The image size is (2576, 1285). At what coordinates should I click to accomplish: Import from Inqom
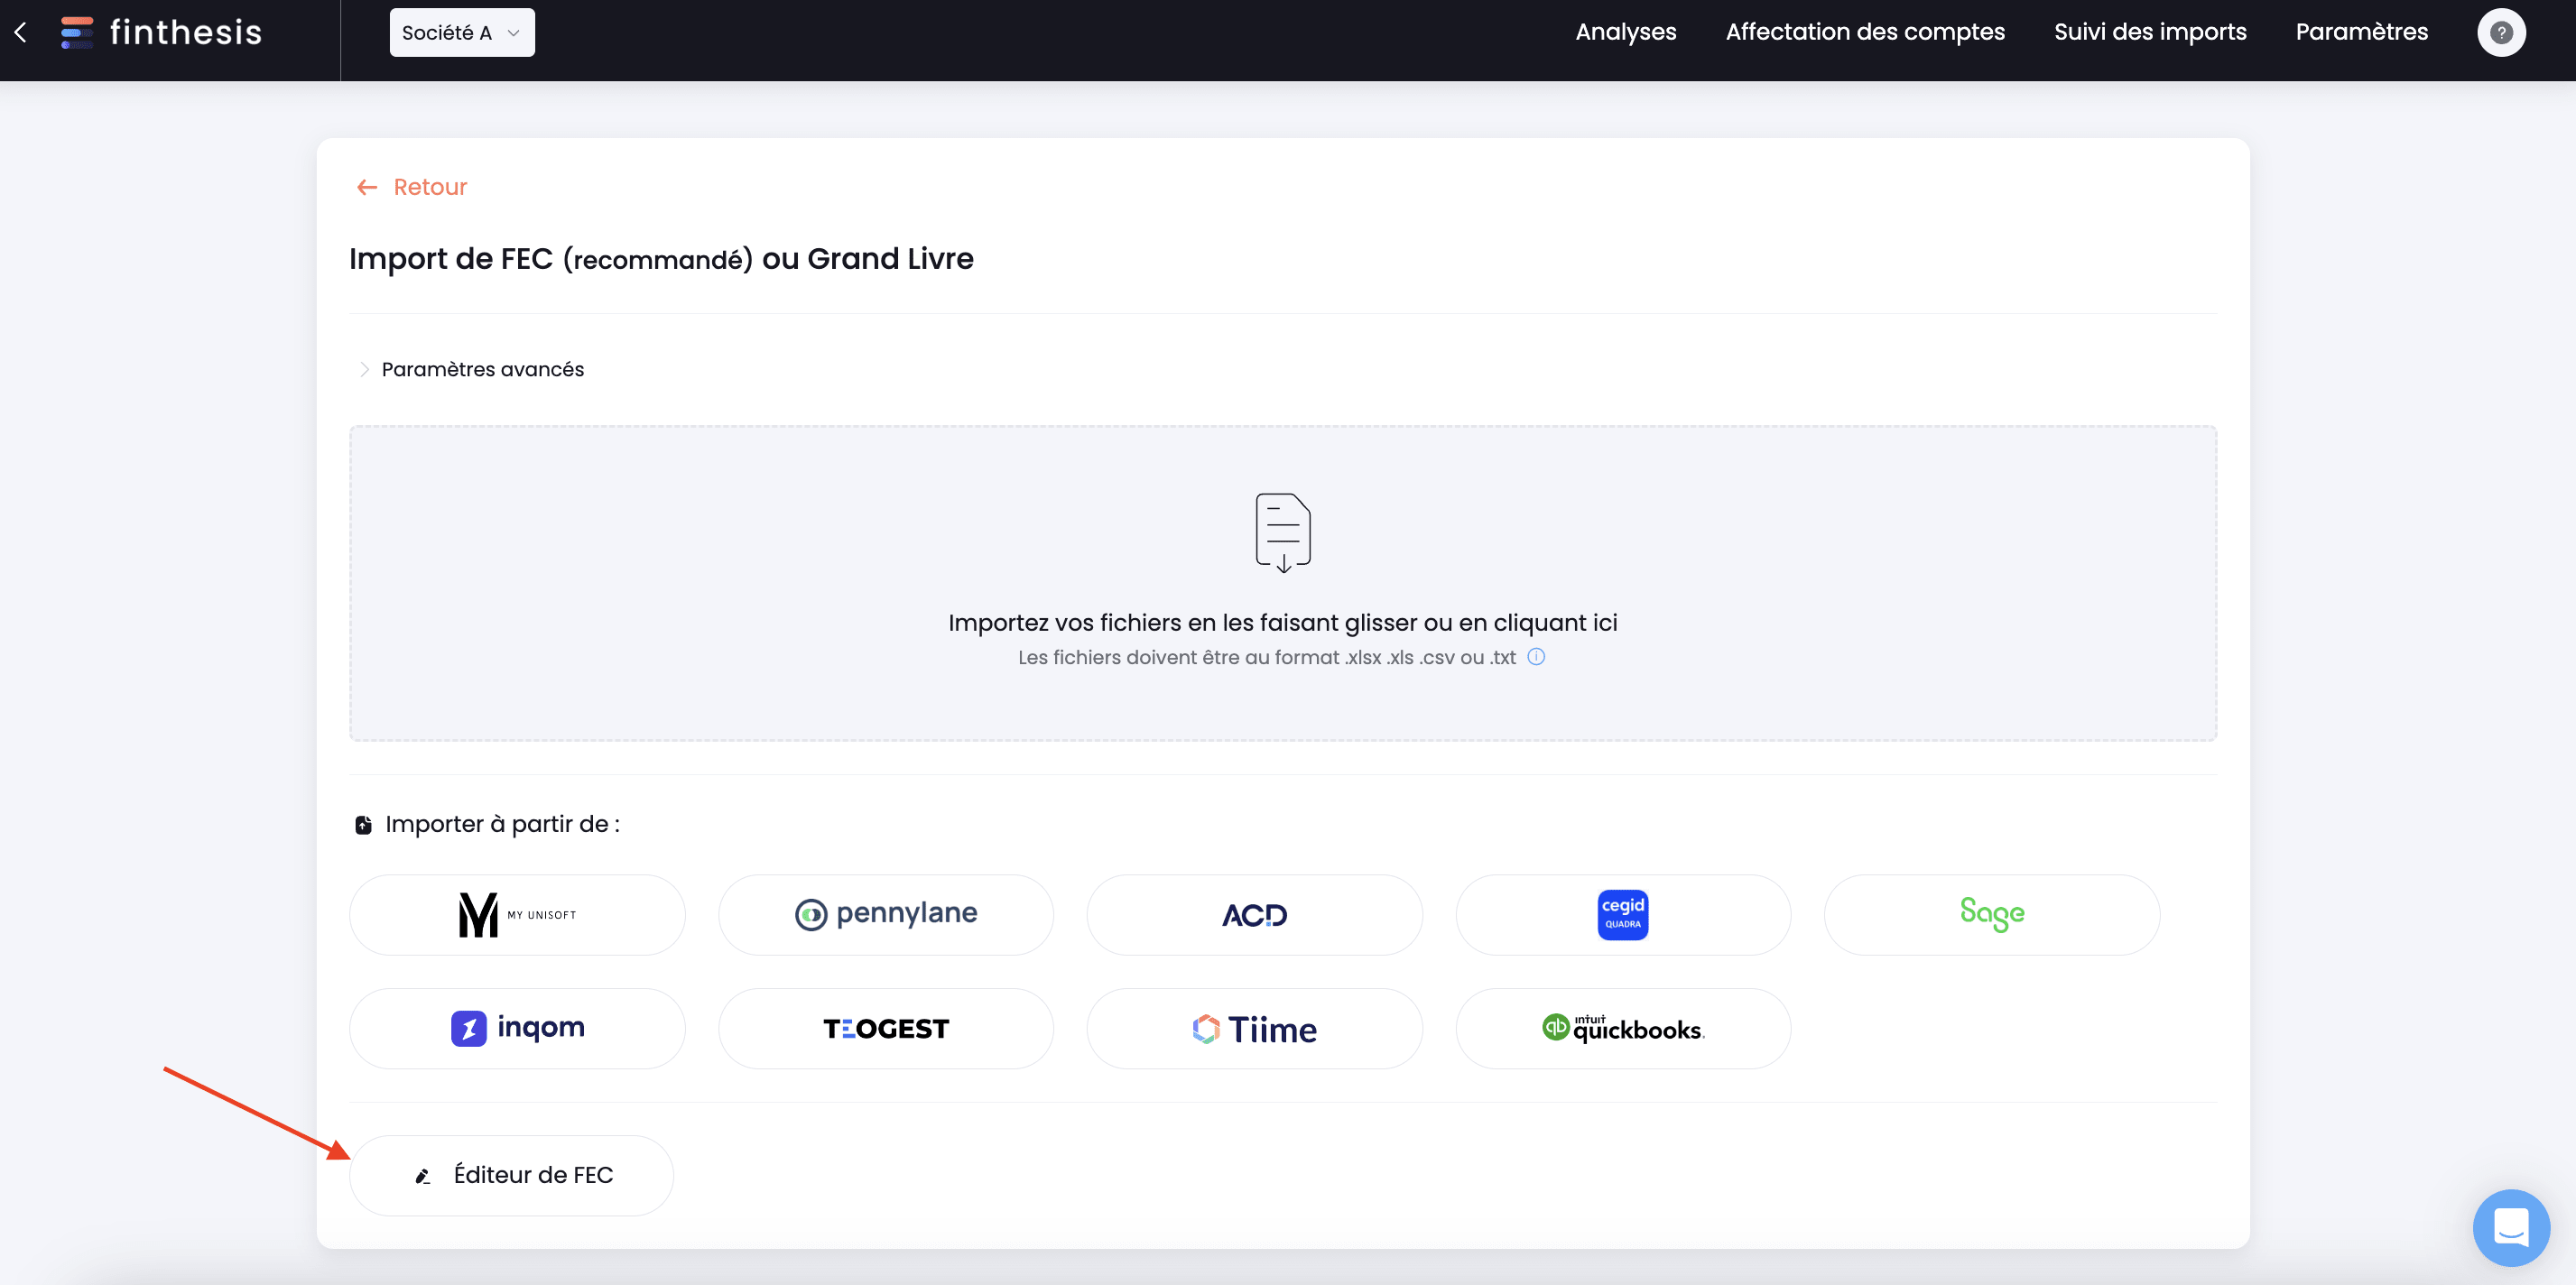pos(517,1029)
